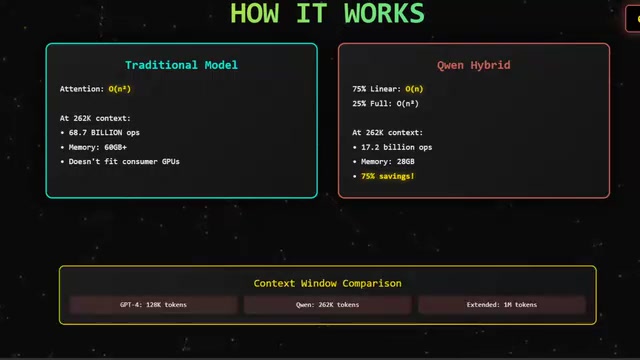
Task: Click the Extended: 1M tokens bar
Action: pos(502,305)
